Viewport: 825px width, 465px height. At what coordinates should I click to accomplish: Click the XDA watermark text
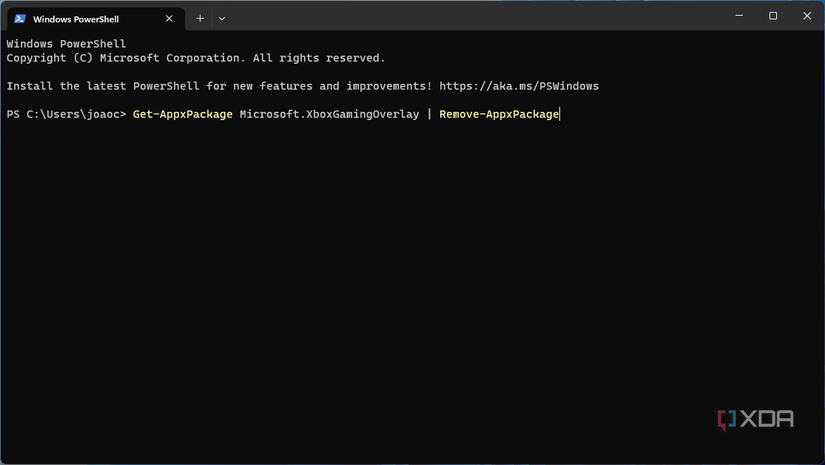767,420
